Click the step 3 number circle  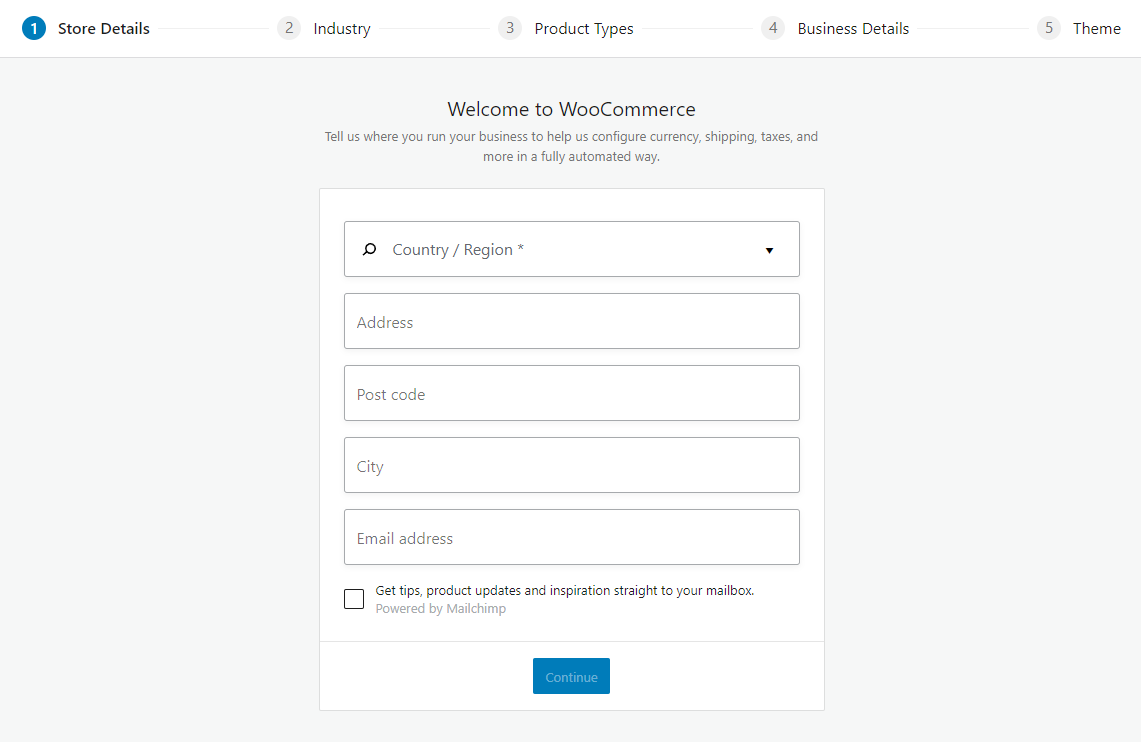click(x=510, y=28)
